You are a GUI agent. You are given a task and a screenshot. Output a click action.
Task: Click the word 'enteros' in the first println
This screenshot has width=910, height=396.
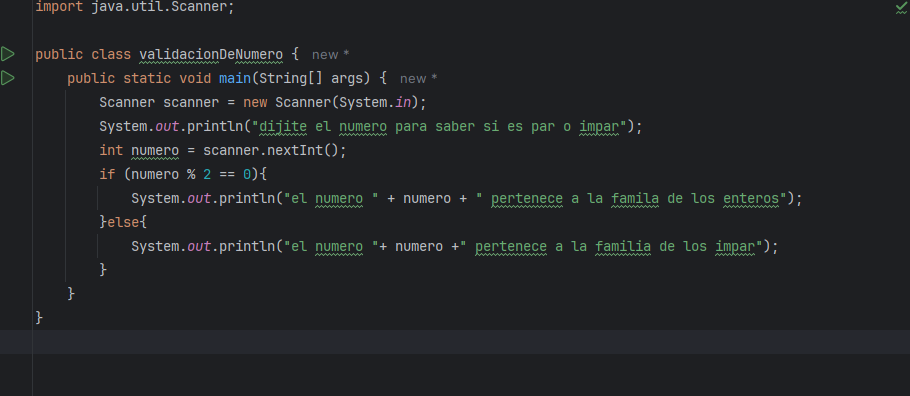[751, 199]
